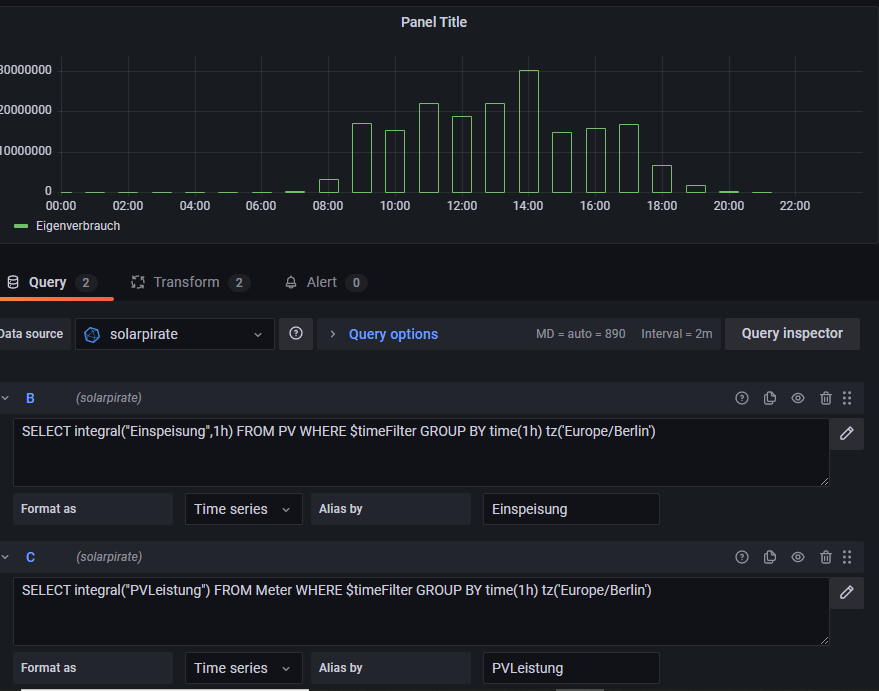This screenshot has width=879, height=691.
Task: Open data source help icon
Action: coord(296,334)
